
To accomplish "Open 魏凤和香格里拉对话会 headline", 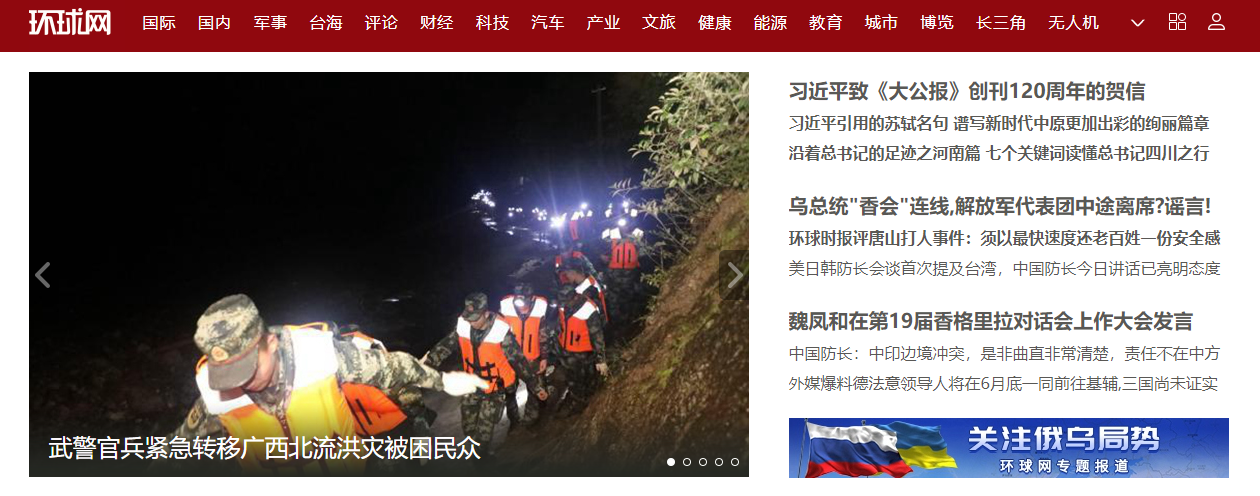I will [991, 322].
